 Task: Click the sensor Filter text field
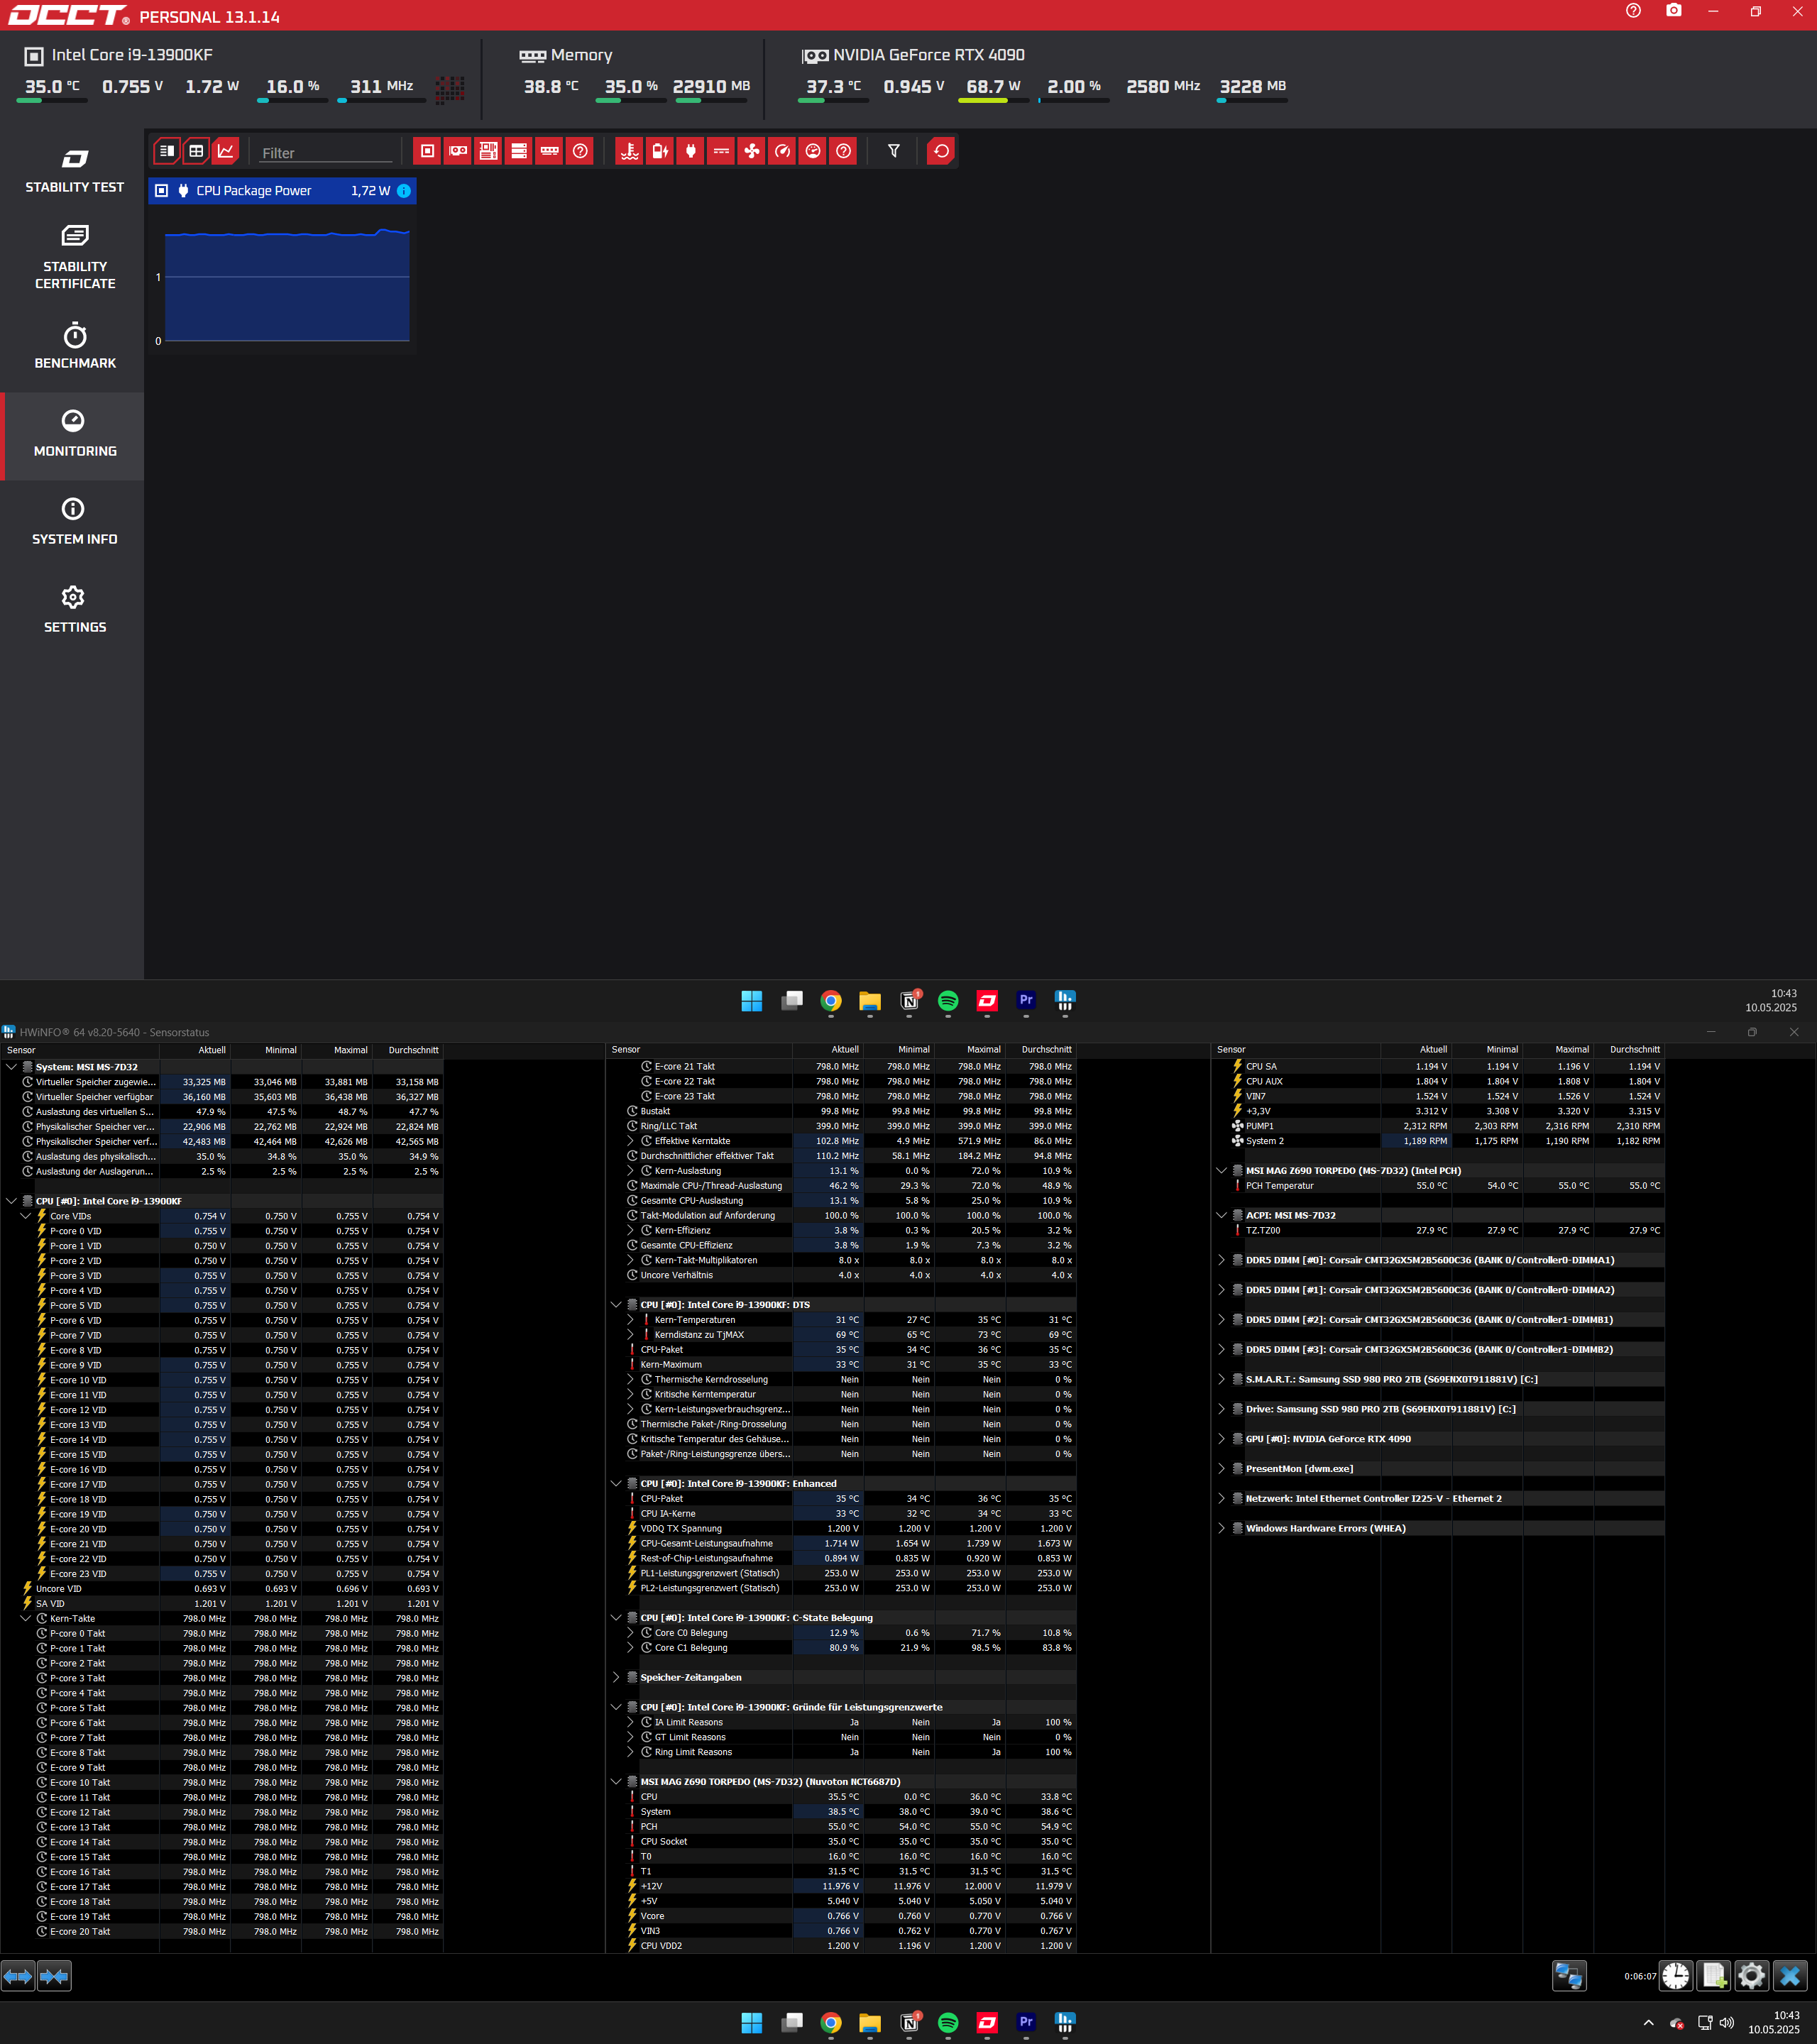325,153
